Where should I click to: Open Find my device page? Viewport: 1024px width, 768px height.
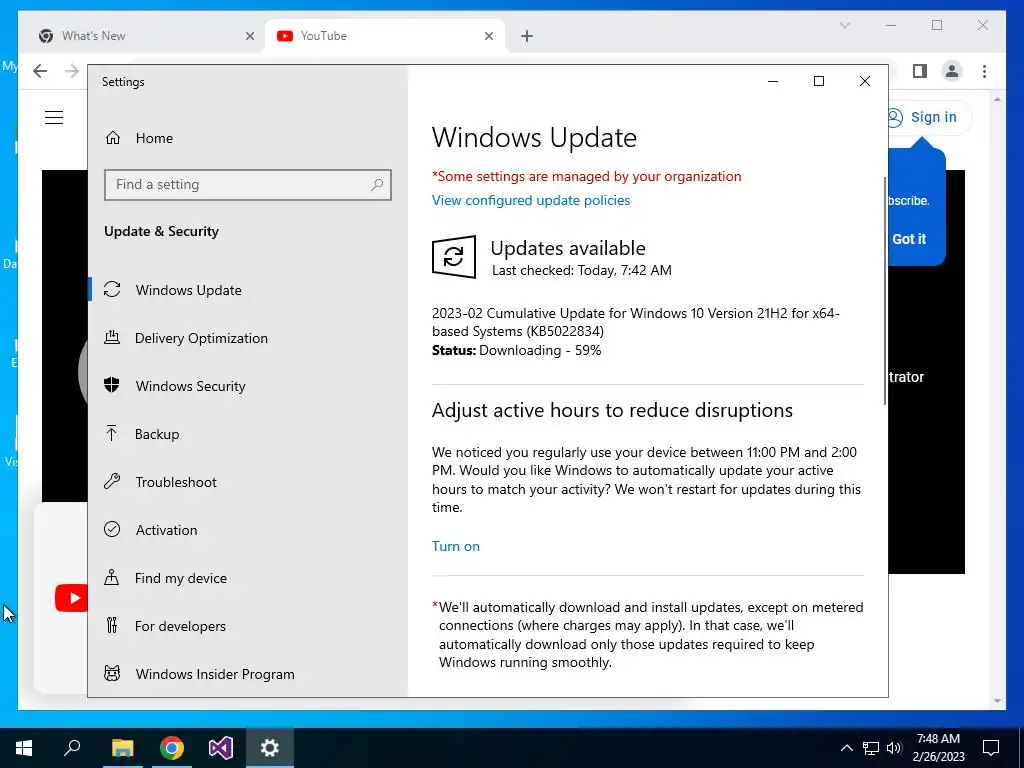click(181, 578)
